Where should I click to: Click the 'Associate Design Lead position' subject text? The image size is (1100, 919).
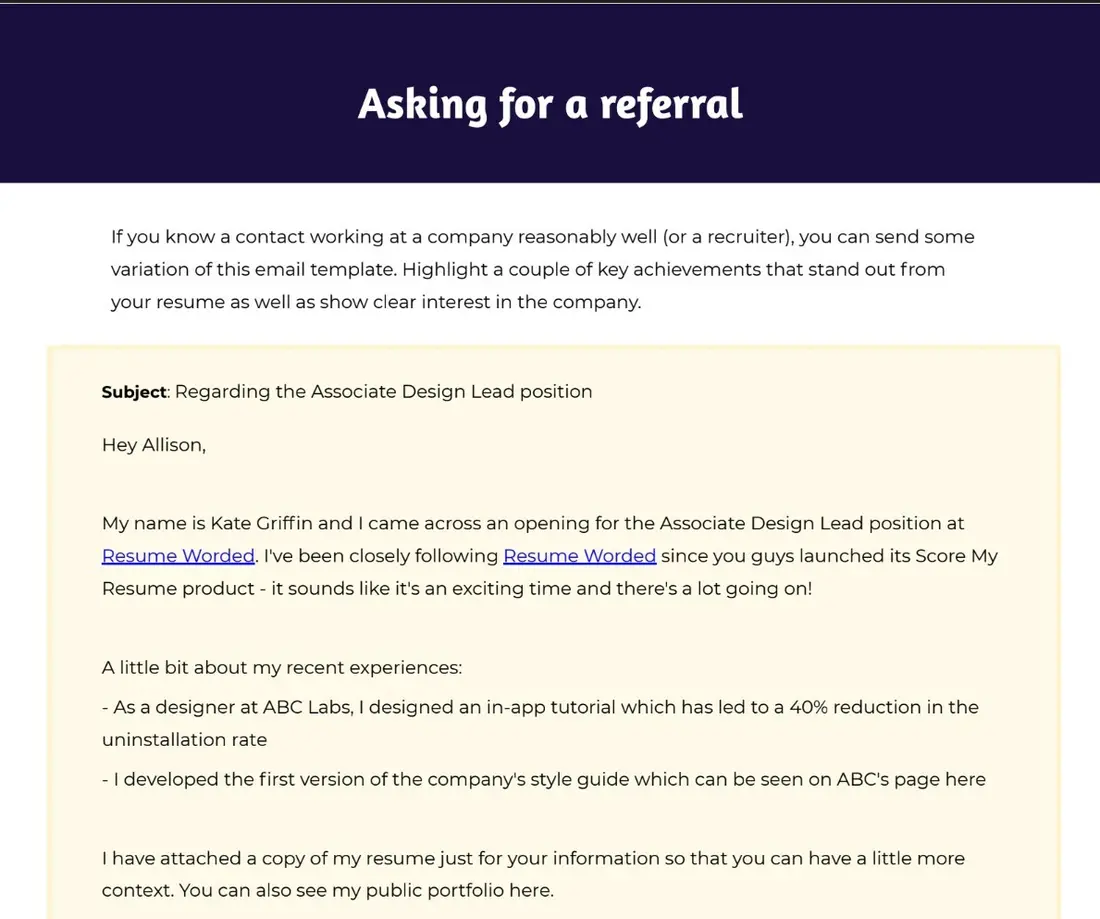pos(451,391)
